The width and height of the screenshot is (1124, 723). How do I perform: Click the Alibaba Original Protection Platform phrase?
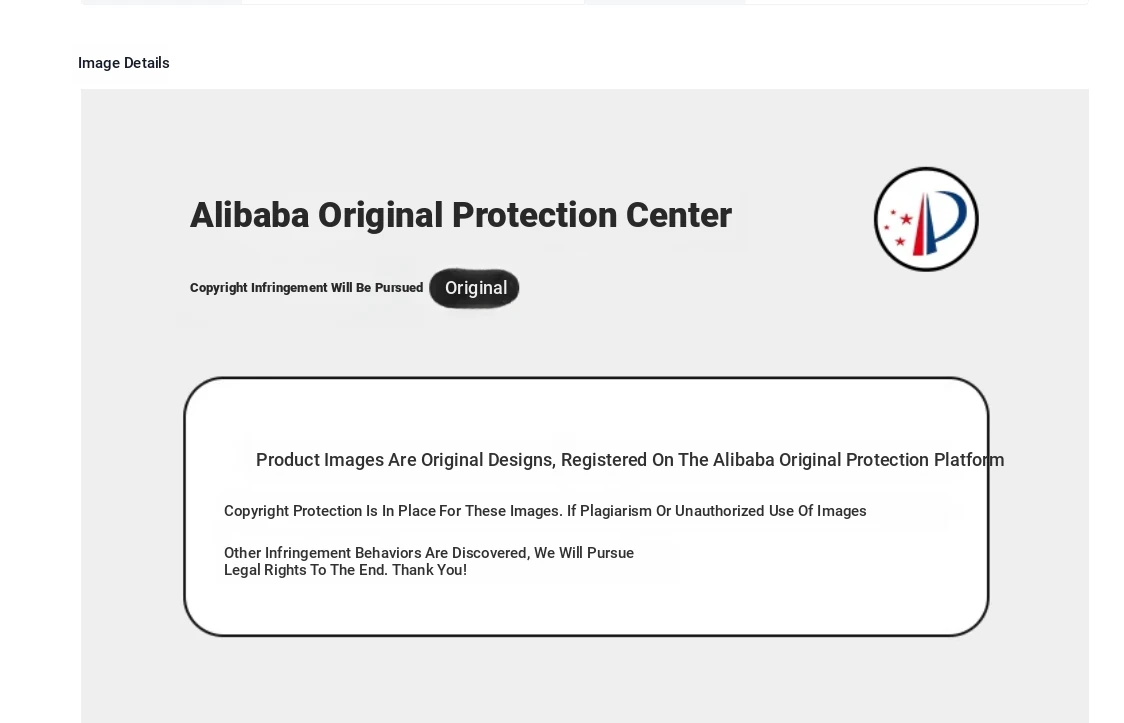click(859, 460)
